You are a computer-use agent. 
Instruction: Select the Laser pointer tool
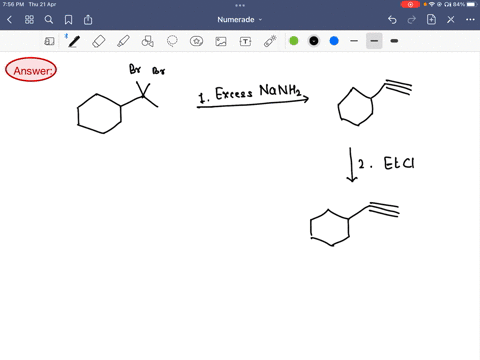(x=270, y=41)
